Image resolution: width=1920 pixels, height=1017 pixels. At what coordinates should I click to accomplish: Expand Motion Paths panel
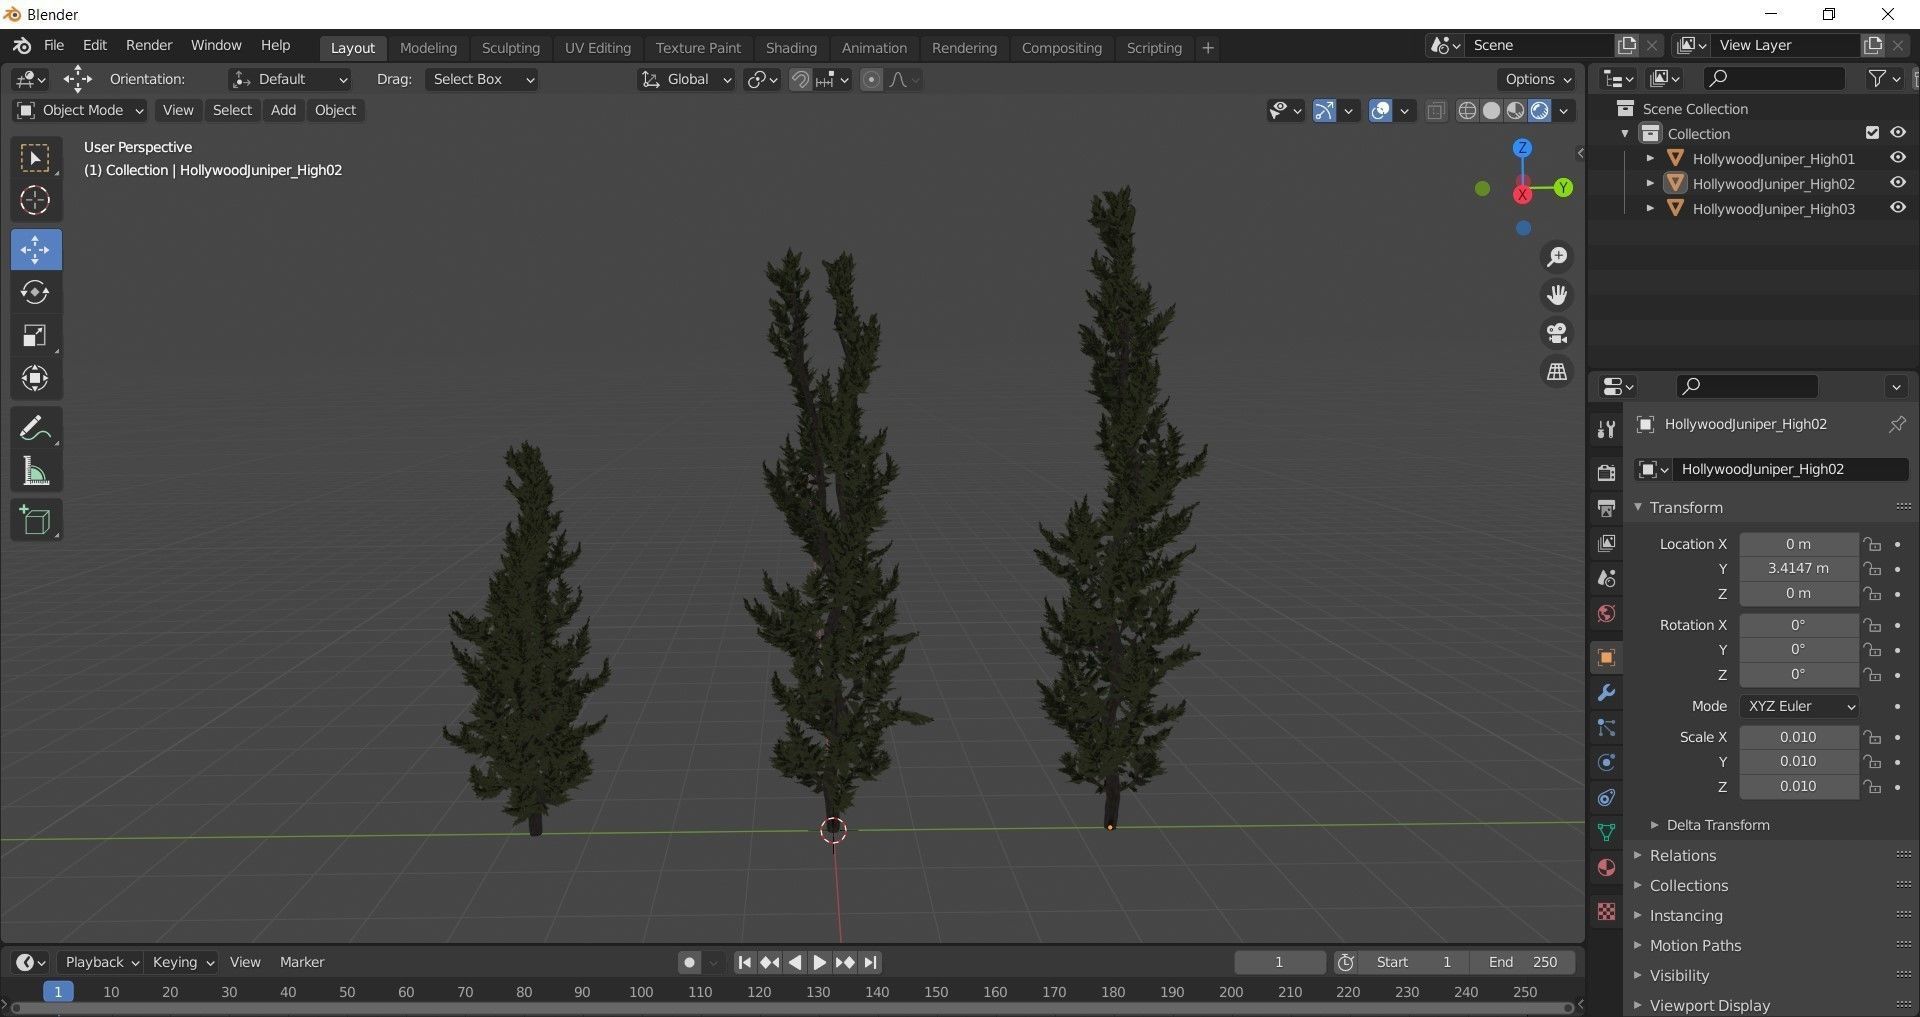pos(1695,946)
